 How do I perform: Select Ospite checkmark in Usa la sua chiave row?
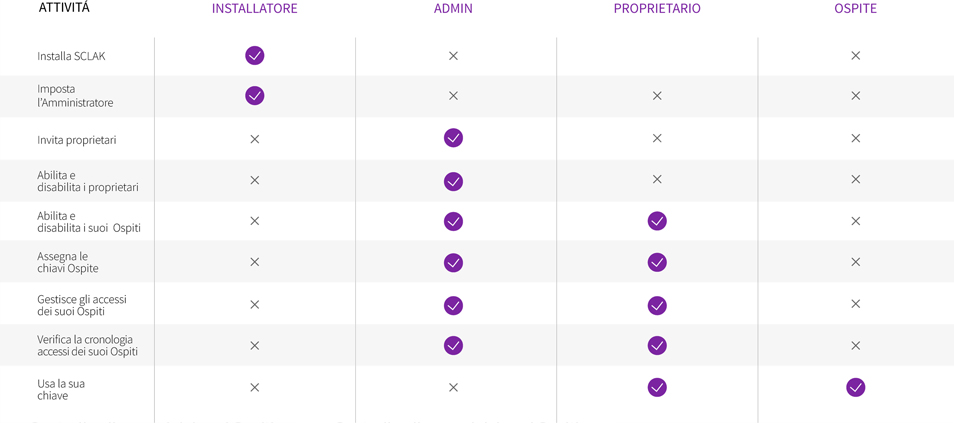coord(855,387)
